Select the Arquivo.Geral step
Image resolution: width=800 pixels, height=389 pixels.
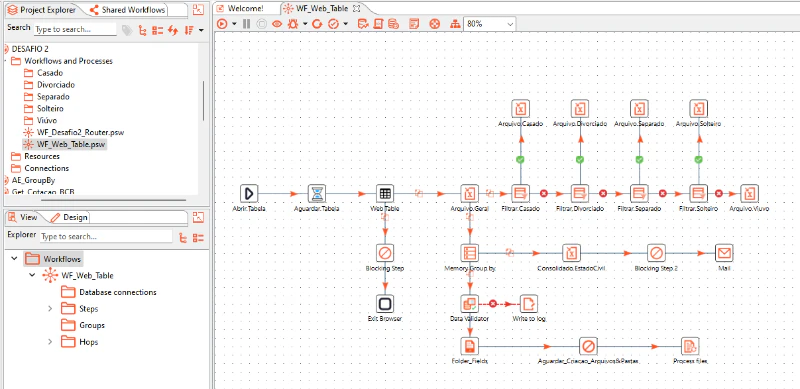[x=469, y=193]
